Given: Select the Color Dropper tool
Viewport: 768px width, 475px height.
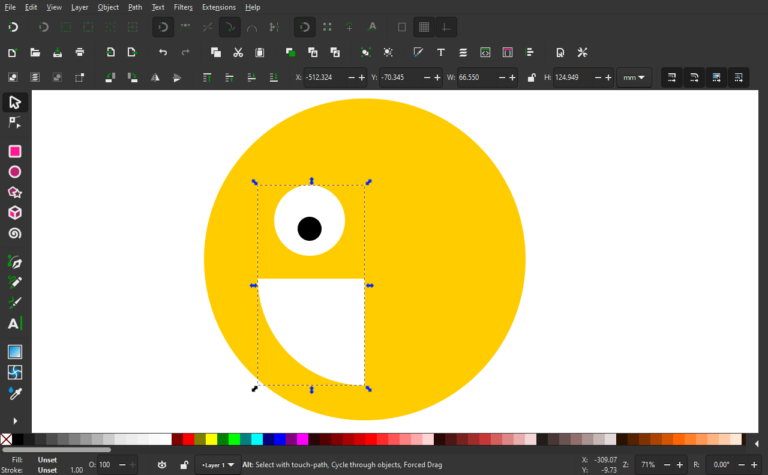Looking at the screenshot, I should coord(15,393).
